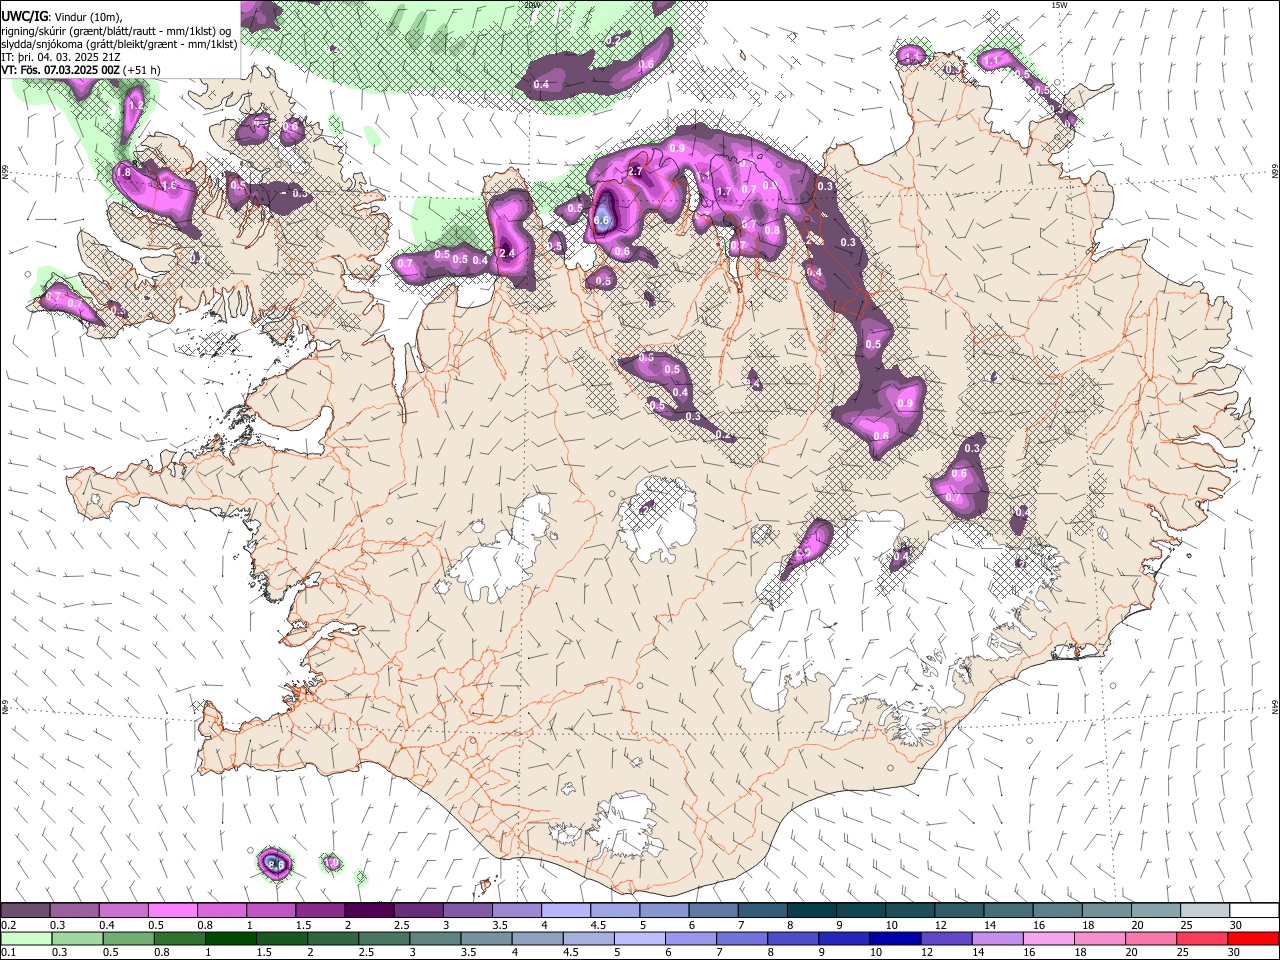Click the '2.4' precipitation value on the map
This screenshot has height=960, width=1280.
pyautogui.click(x=507, y=253)
